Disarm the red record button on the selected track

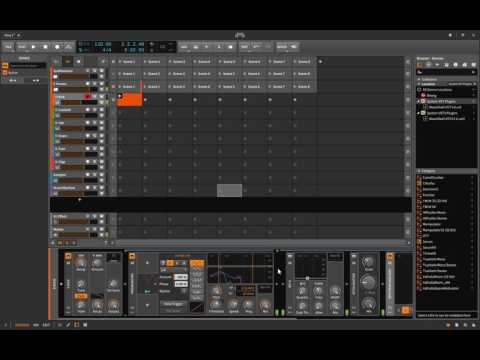88,97
